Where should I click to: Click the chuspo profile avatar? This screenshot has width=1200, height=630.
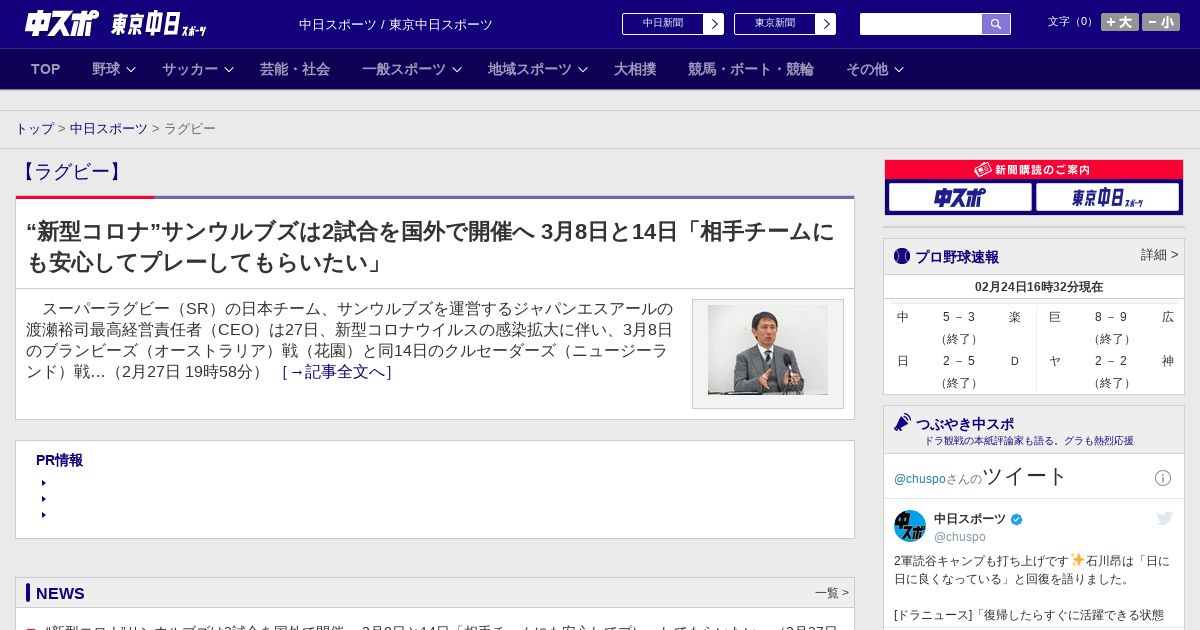click(x=910, y=526)
